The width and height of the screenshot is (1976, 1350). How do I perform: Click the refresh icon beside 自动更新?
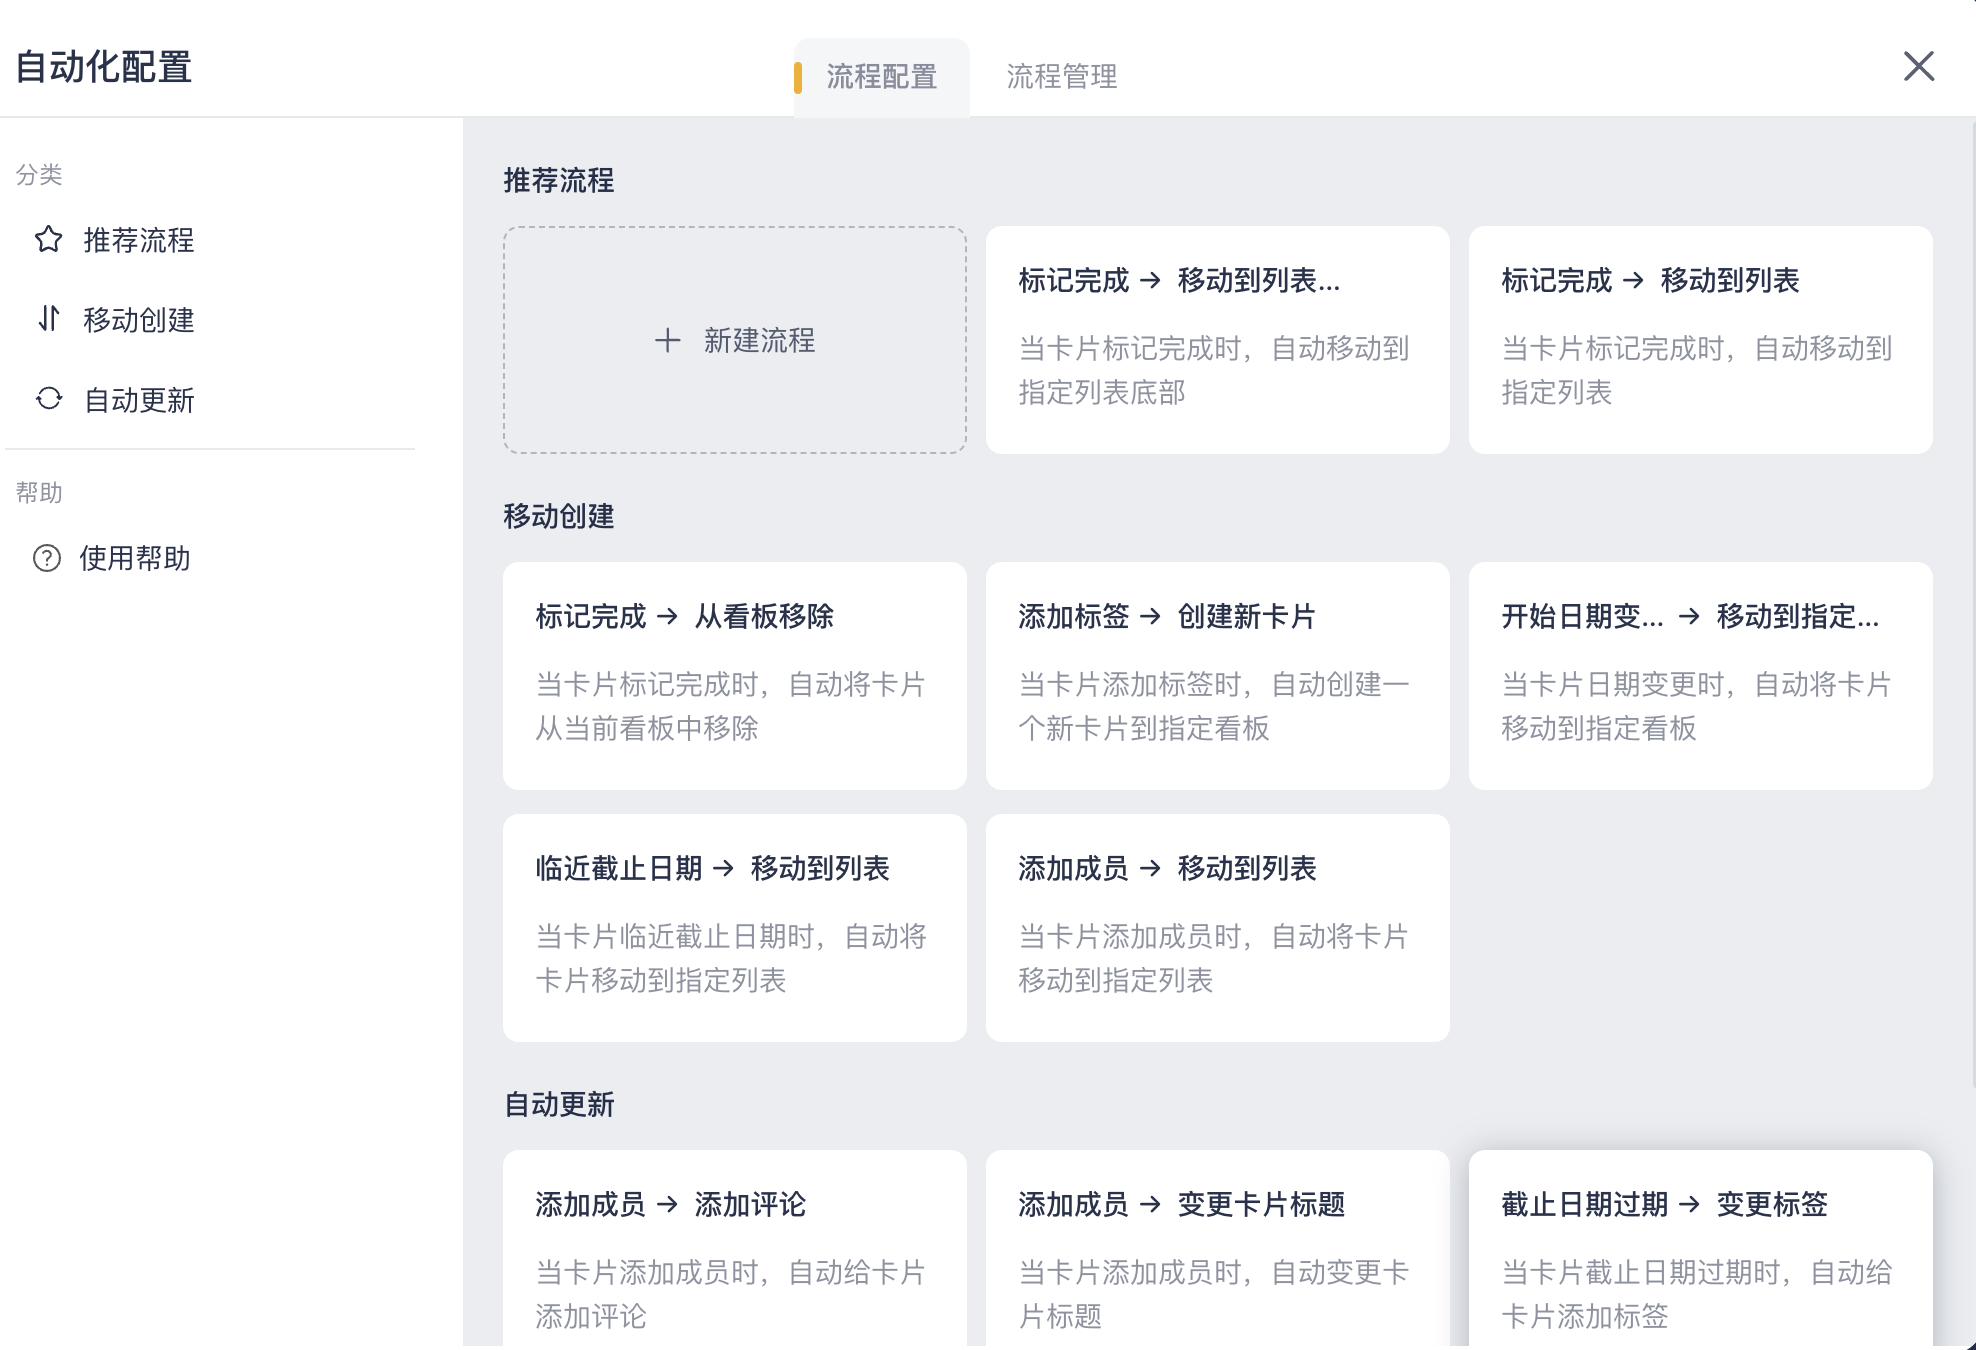[48, 399]
